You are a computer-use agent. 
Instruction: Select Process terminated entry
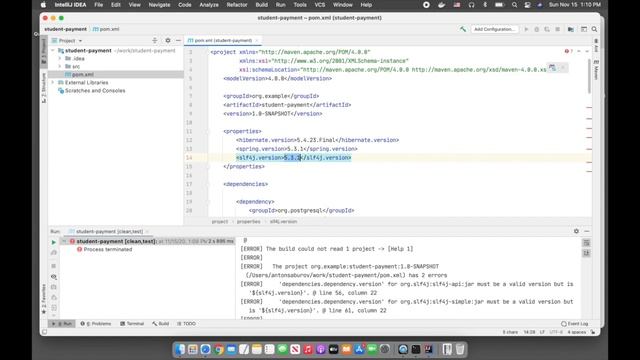(107, 249)
